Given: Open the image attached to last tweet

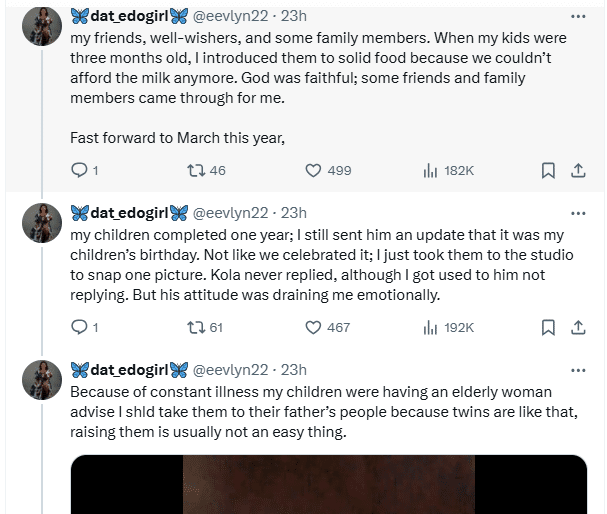Looking at the screenshot, I should [329, 484].
